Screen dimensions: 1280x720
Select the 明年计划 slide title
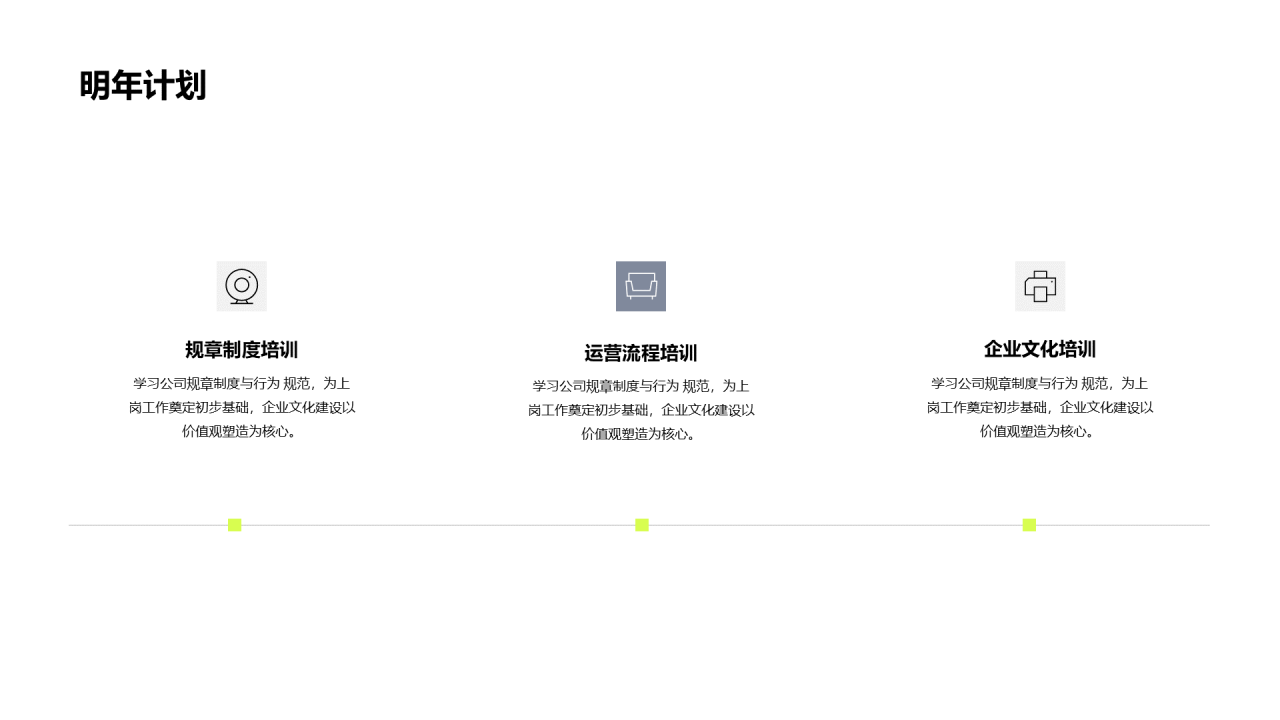pos(143,86)
